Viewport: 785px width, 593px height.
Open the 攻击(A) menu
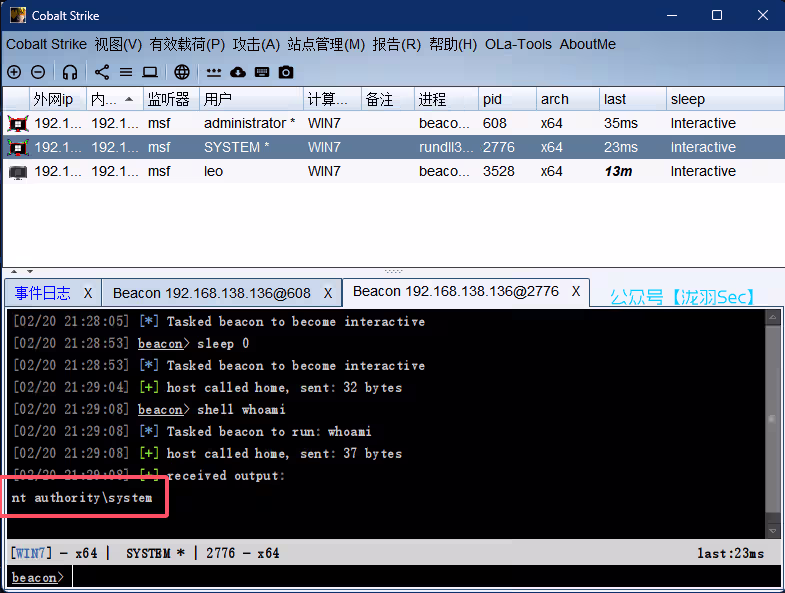click(x=256, y=44)
